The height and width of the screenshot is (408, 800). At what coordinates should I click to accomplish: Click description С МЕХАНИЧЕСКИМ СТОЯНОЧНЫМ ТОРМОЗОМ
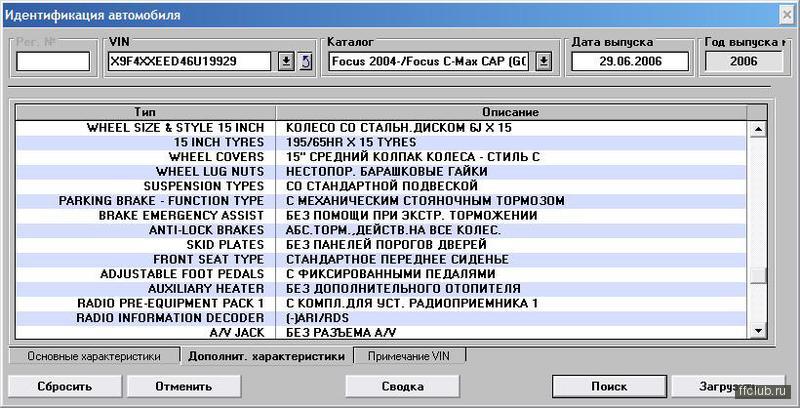(425, 201)
